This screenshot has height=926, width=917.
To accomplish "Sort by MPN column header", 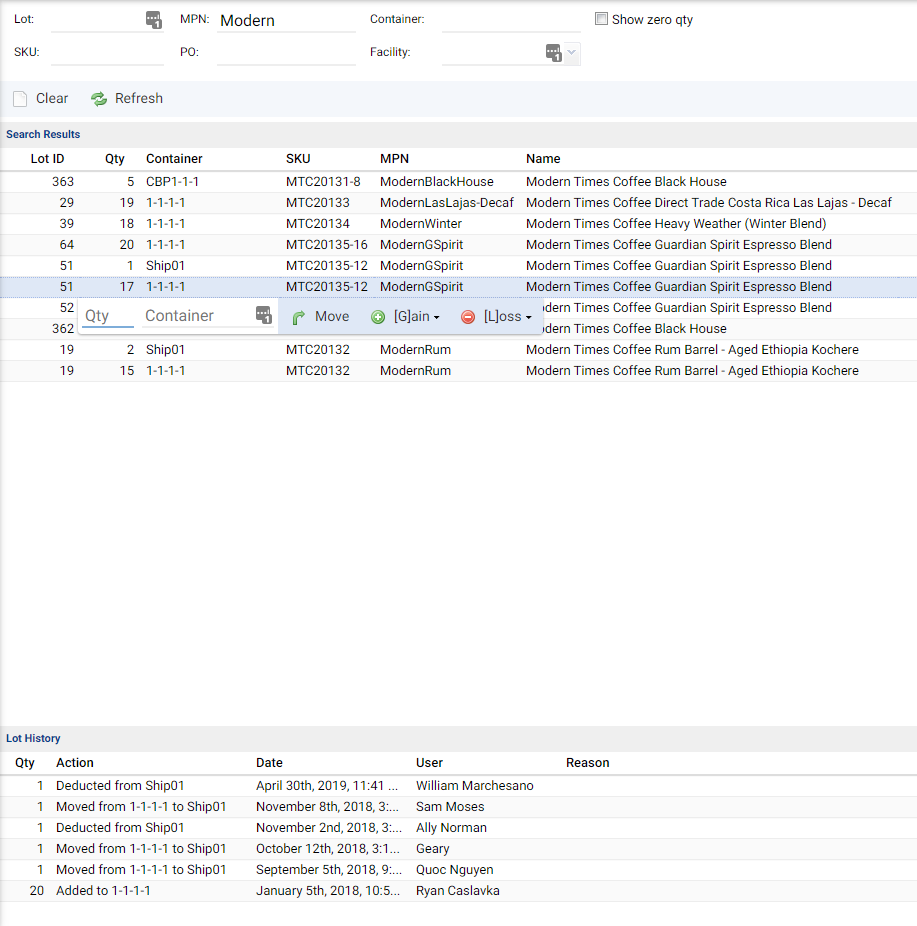I will click(394, 159).
